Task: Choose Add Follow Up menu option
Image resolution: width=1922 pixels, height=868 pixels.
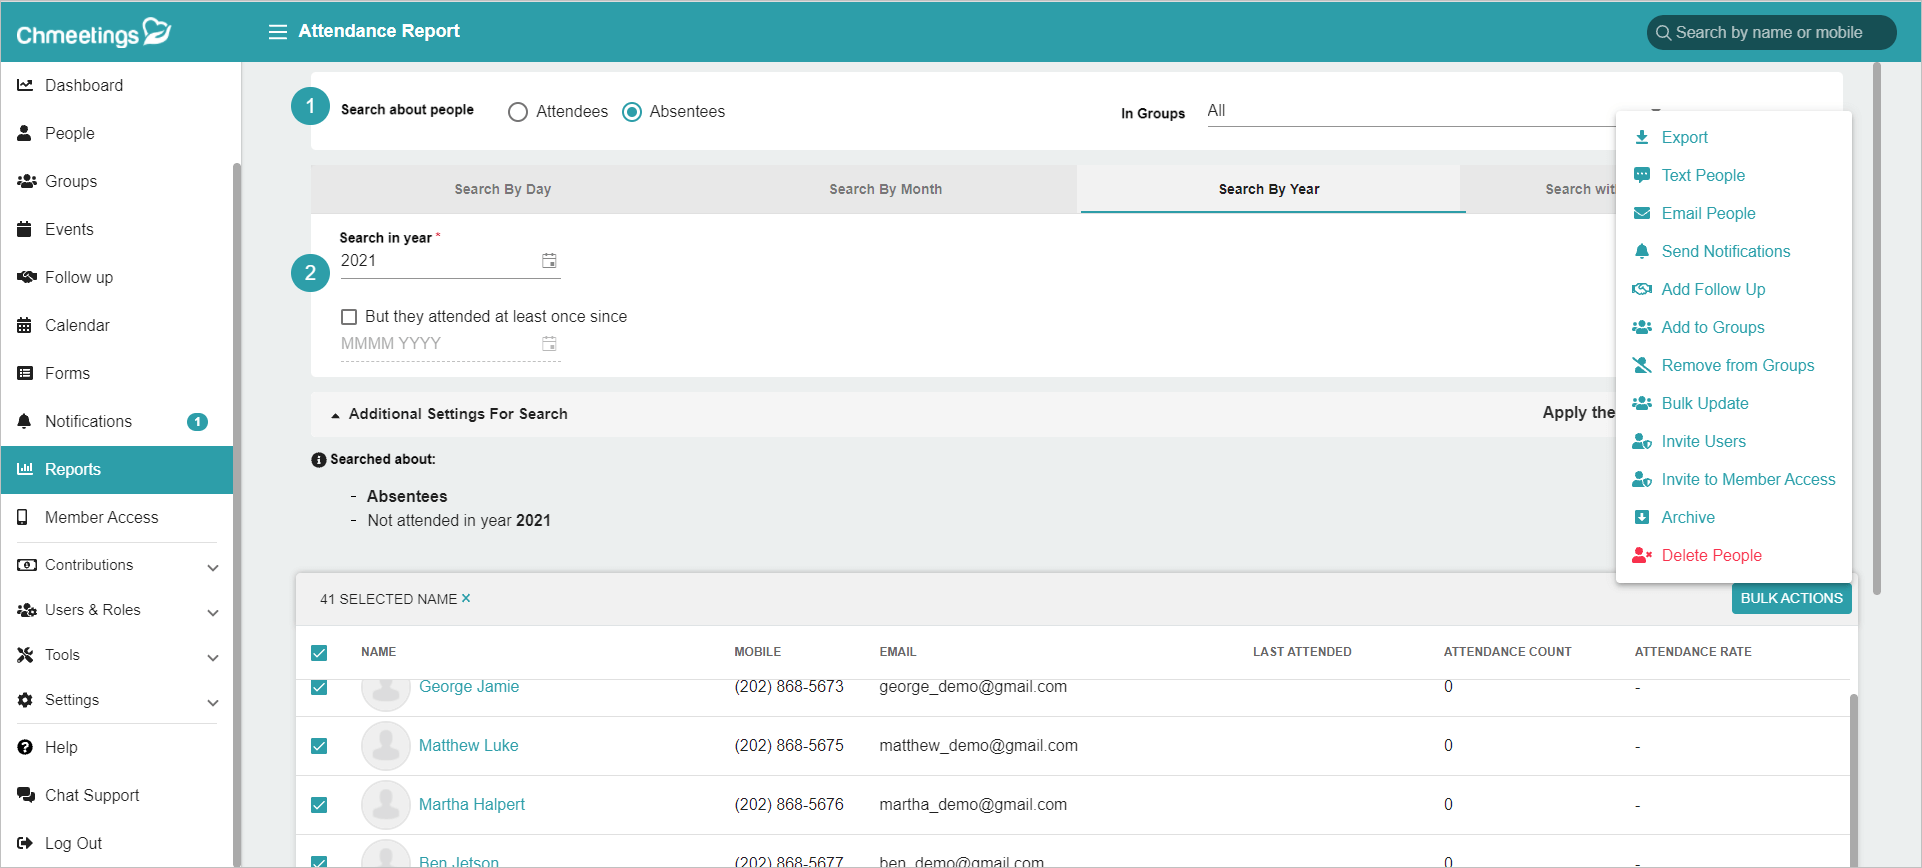Action: [x=1713, y=289]
